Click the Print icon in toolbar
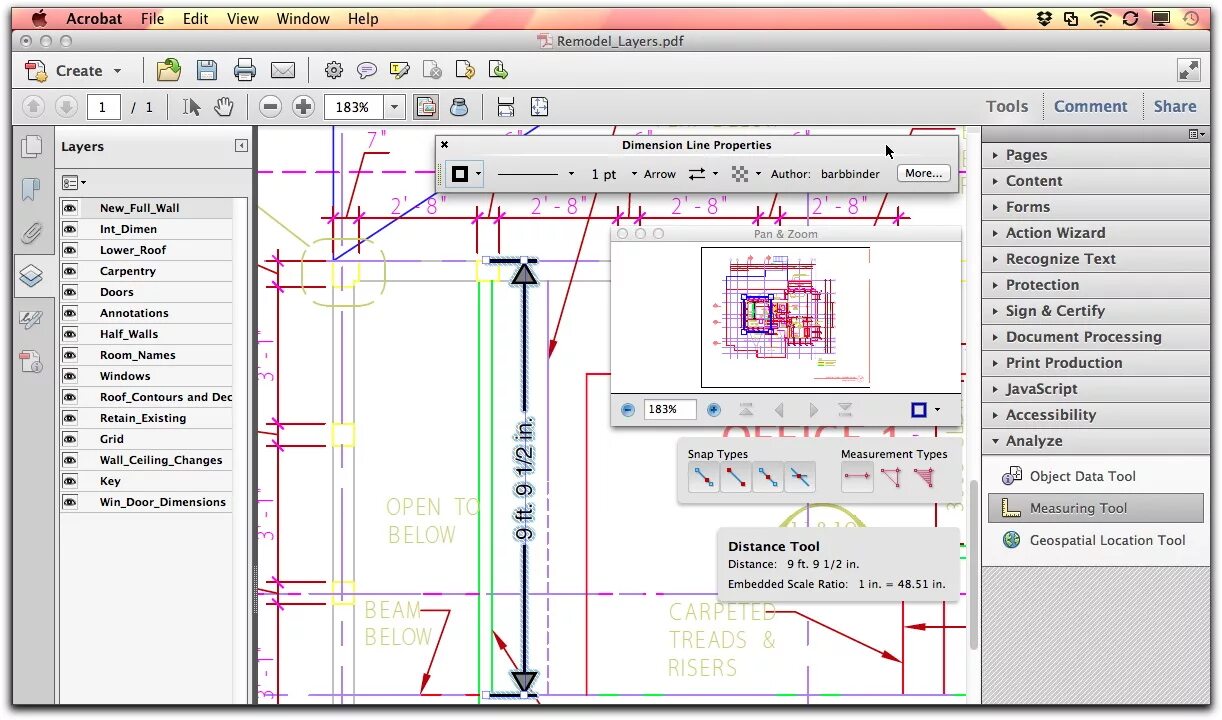This screenshot has height=720, width=1222. [244, 70]
